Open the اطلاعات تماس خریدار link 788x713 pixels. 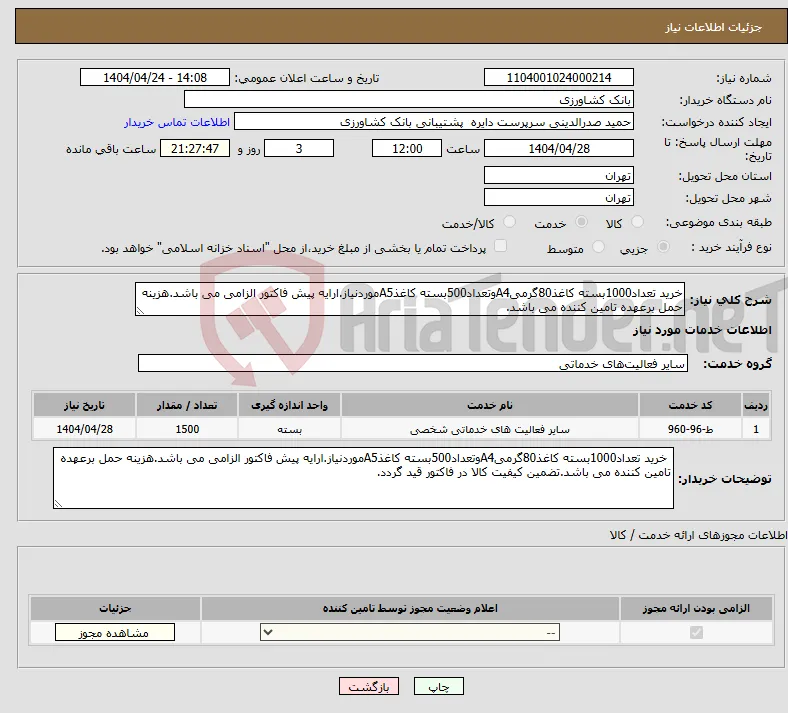click(x=177, y=122)
